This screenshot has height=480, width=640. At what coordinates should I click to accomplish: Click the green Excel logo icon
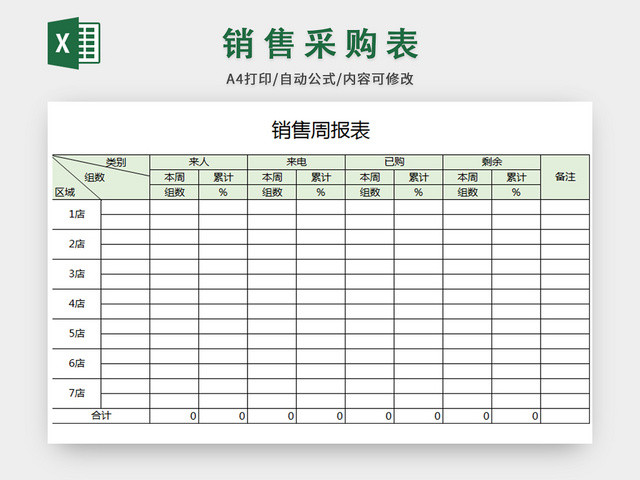(x=74, y=43)
